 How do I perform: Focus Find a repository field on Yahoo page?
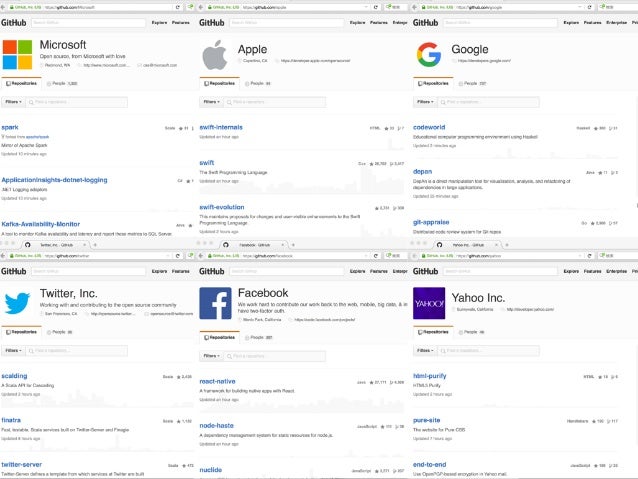489,350
